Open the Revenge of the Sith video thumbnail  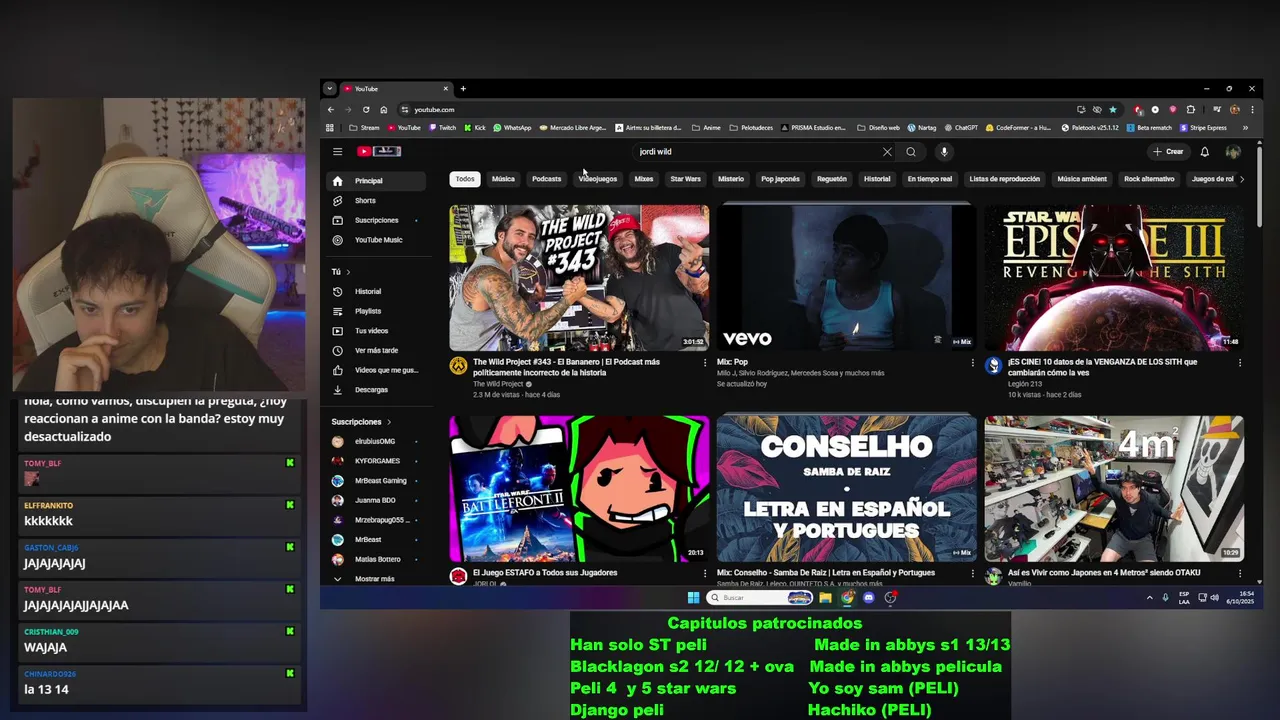point(1114,278)
